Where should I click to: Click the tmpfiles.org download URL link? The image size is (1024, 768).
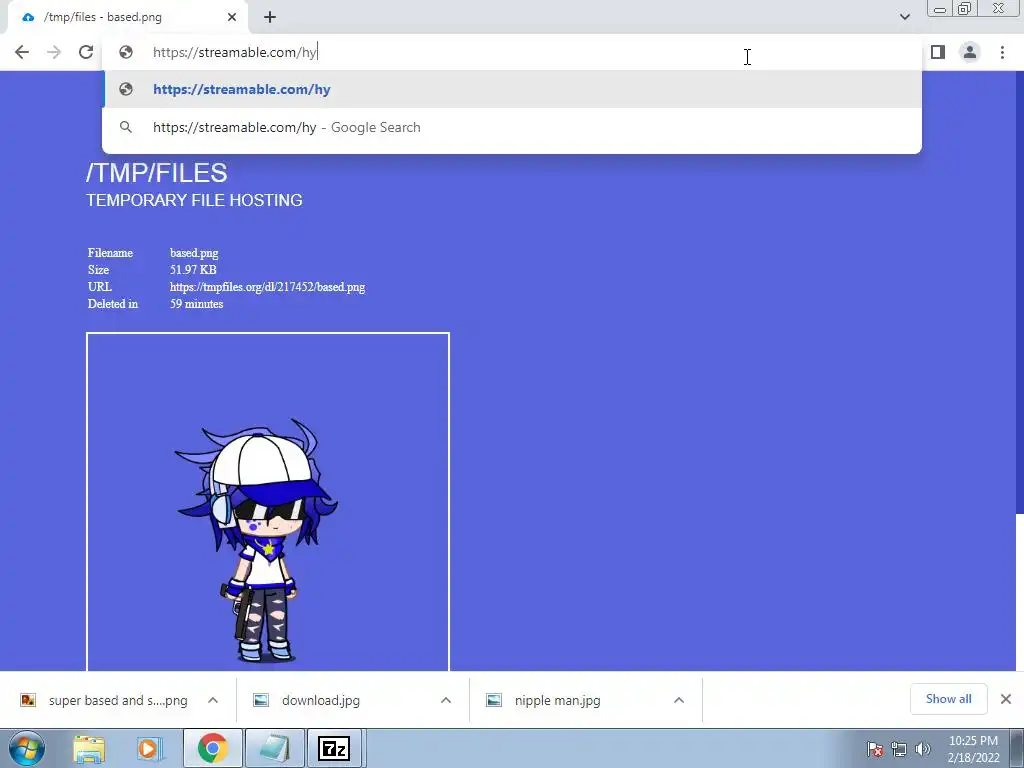point(267,287)
